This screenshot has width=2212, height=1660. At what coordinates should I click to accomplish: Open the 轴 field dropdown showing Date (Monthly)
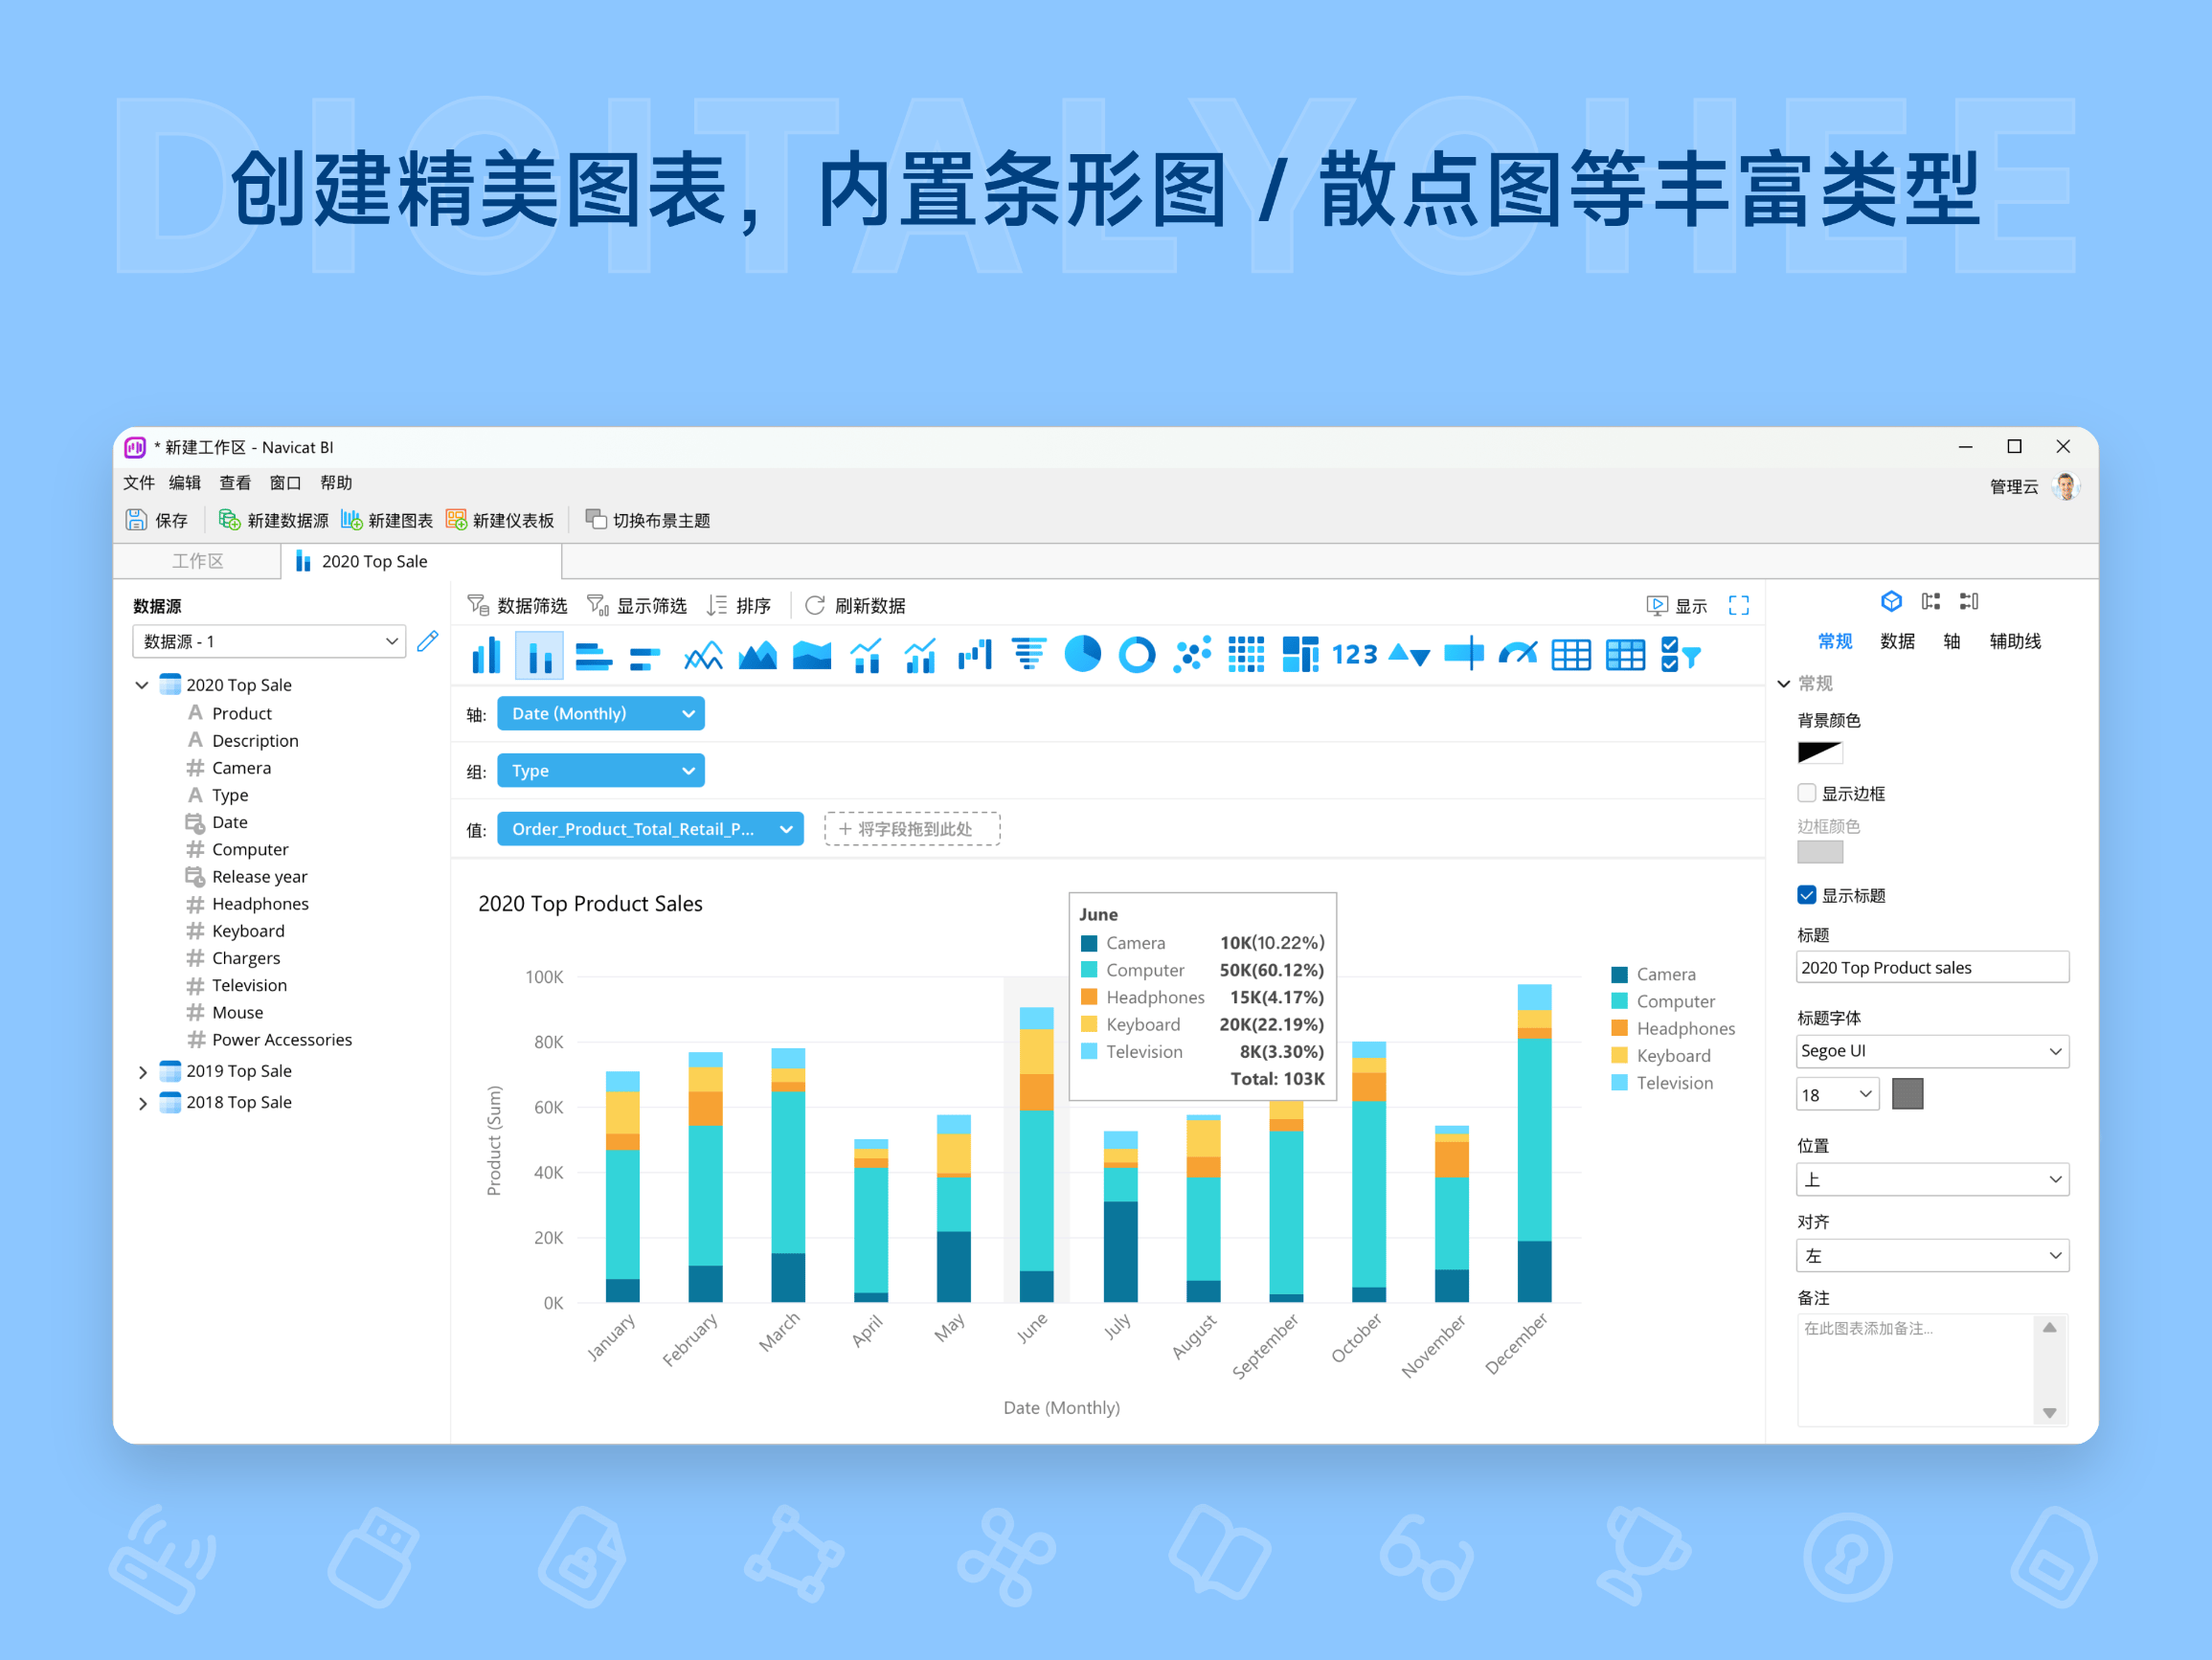[x=600, y=713]
